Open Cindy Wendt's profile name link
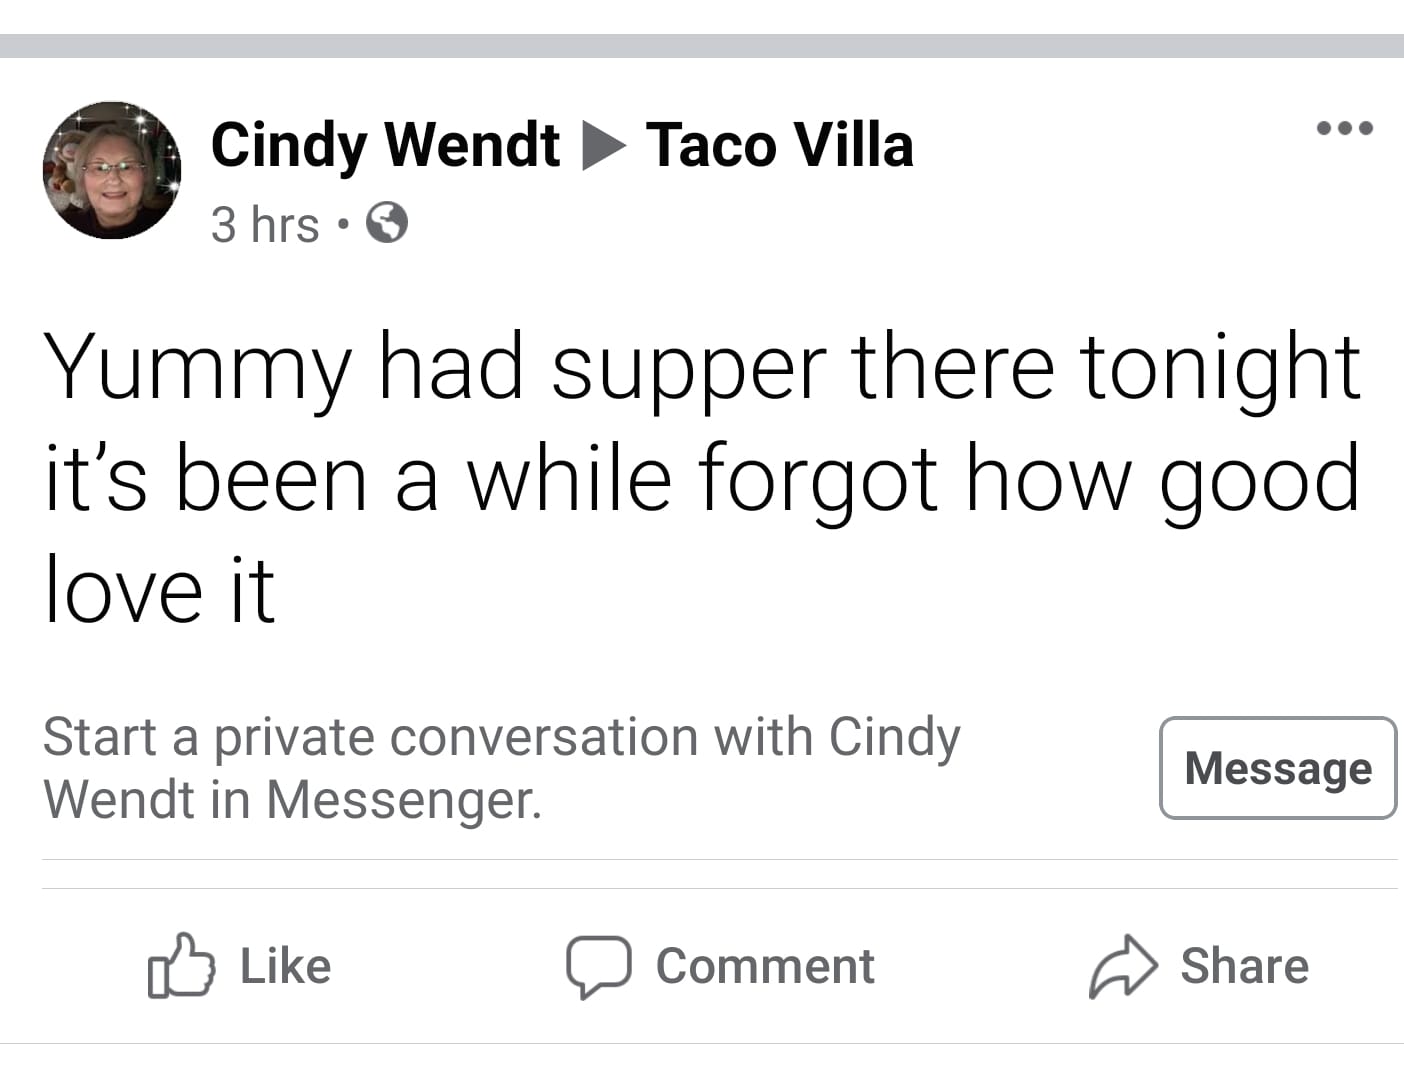Image resolution: width=1404 pixels, height=1070 pixels. coord(385,144)
